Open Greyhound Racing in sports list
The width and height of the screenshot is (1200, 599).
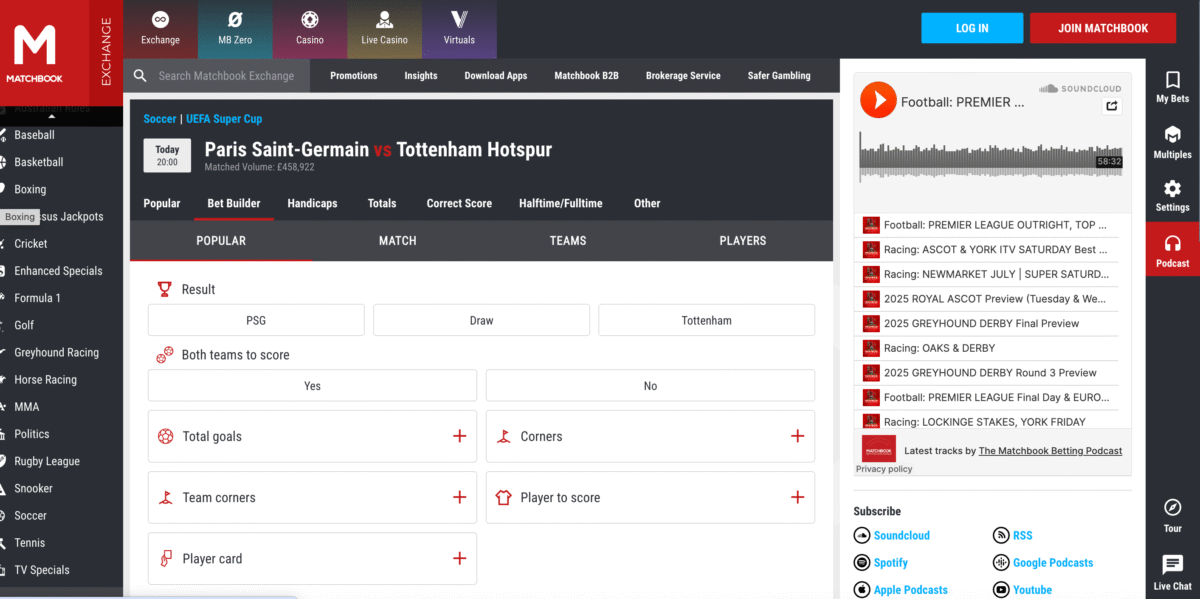click(x=56, y=353)
